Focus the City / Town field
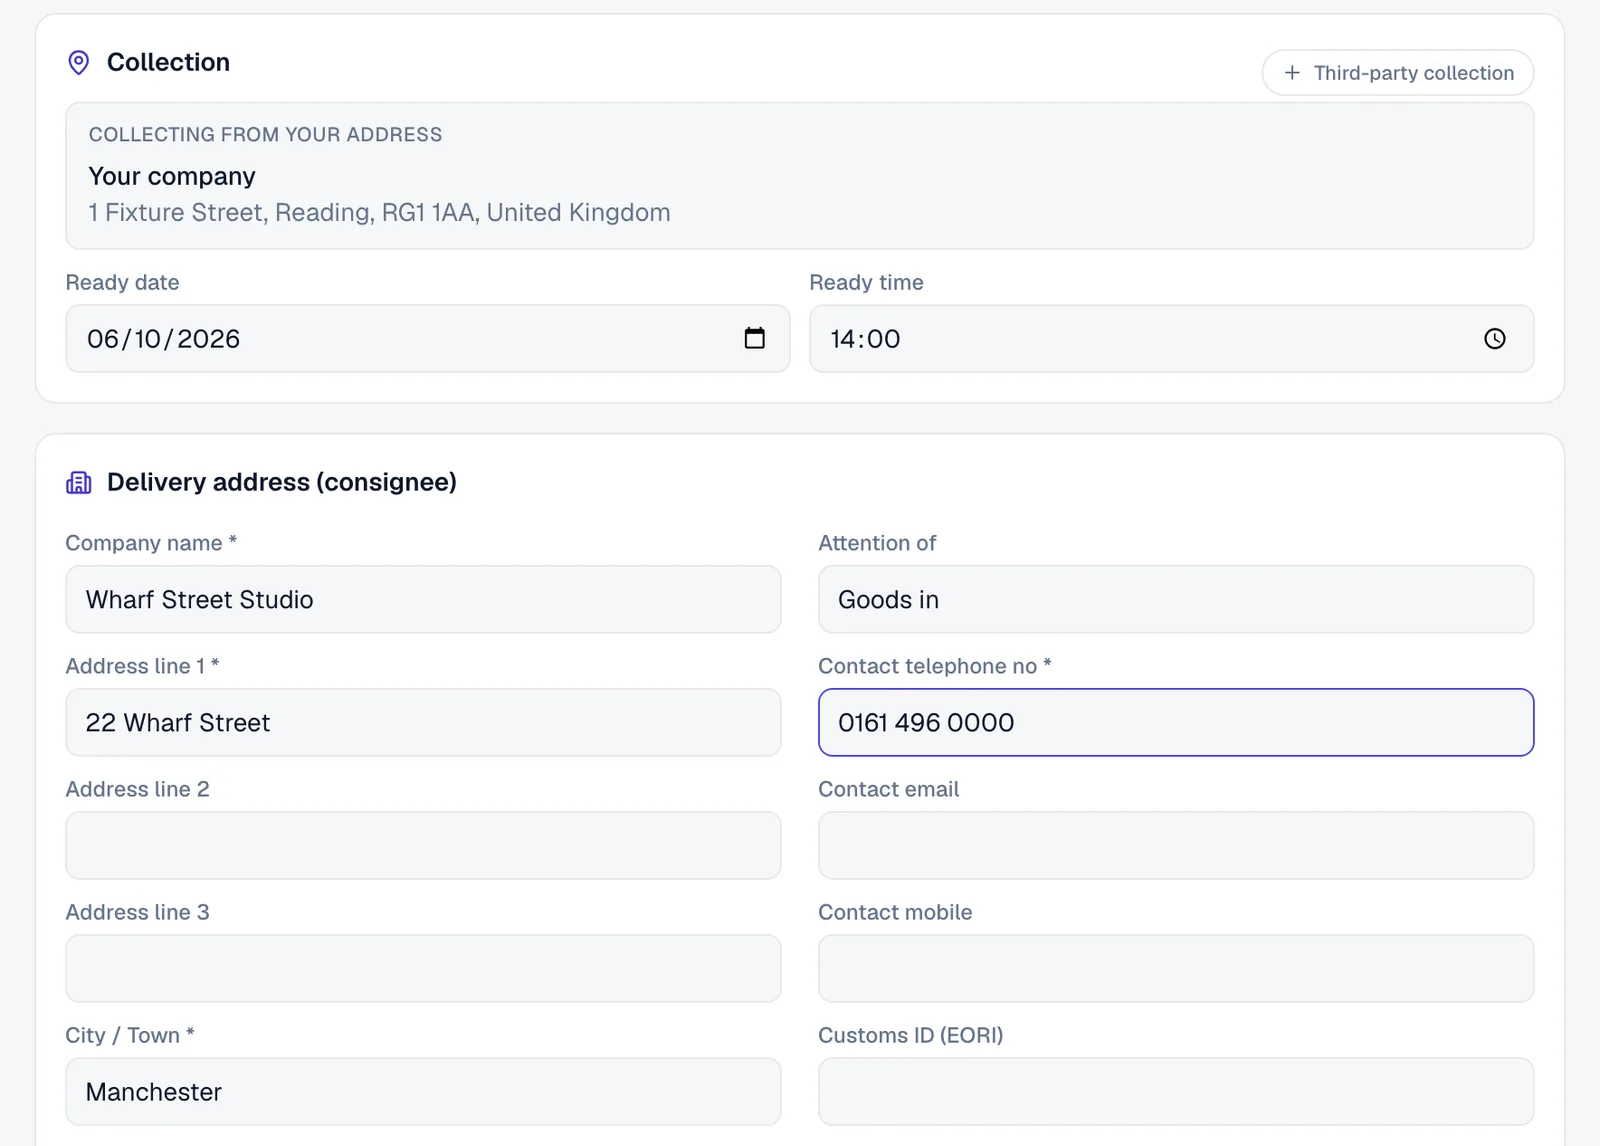The height and width of the screenshot is (1146, 1600). click(423, 1091)
